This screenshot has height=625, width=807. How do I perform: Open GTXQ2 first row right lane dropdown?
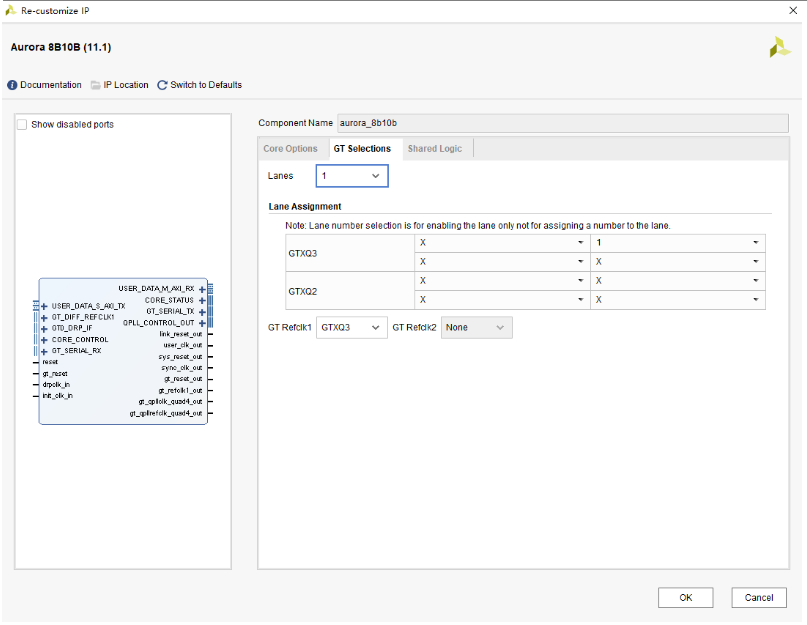[678, 281]
